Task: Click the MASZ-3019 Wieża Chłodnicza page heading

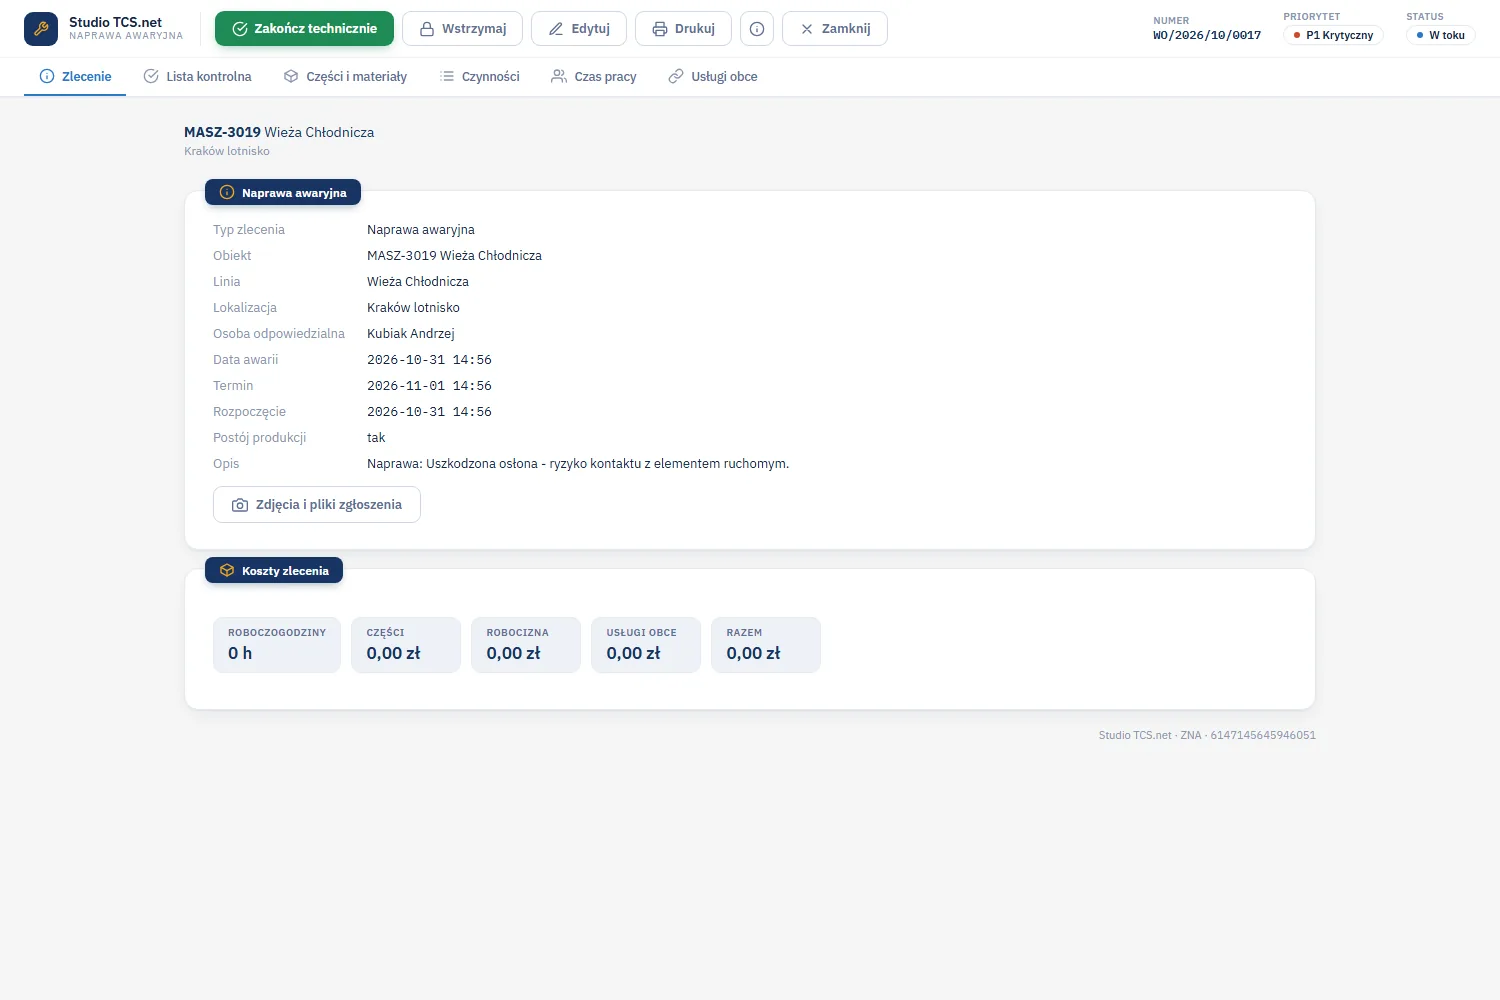Action: tap(279, 132)
